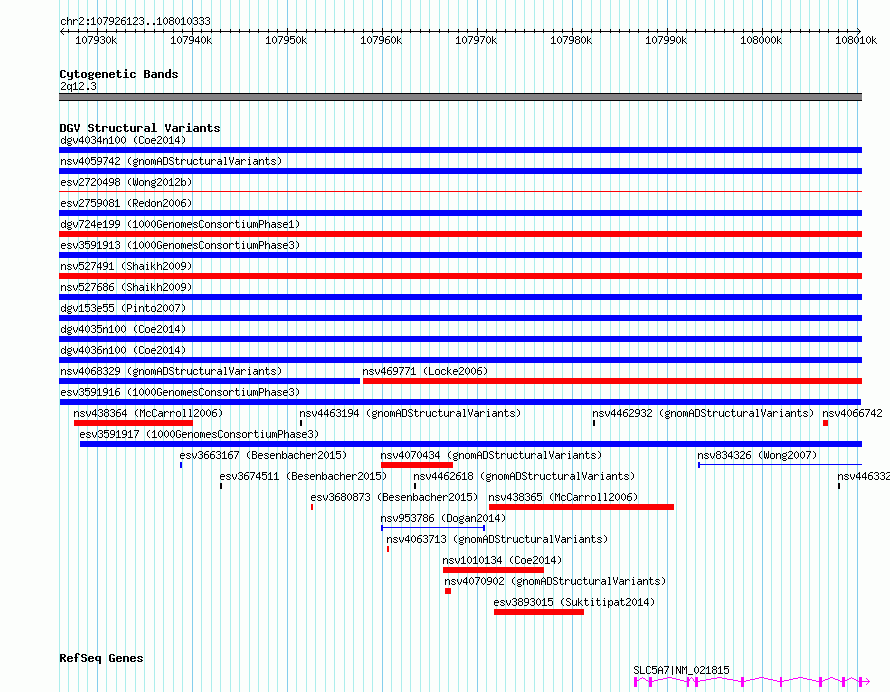
Task: Select esv3591917 (1000GenomesConsortiumPhase3) label
Action: 199,434
